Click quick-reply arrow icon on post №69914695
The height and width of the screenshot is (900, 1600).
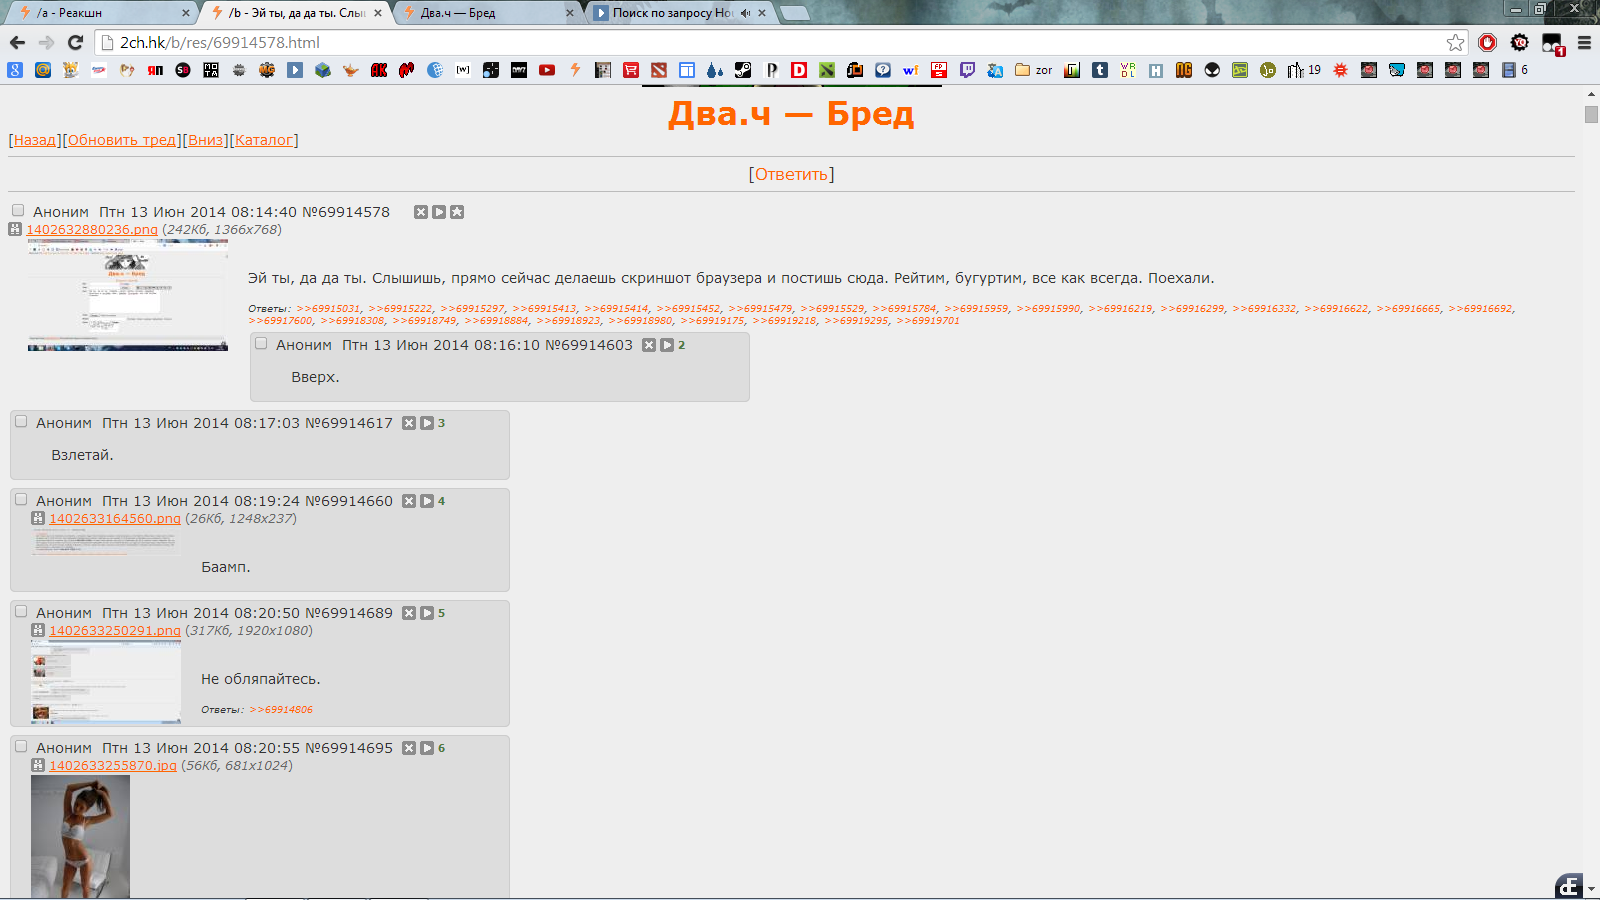pos(427,748)
